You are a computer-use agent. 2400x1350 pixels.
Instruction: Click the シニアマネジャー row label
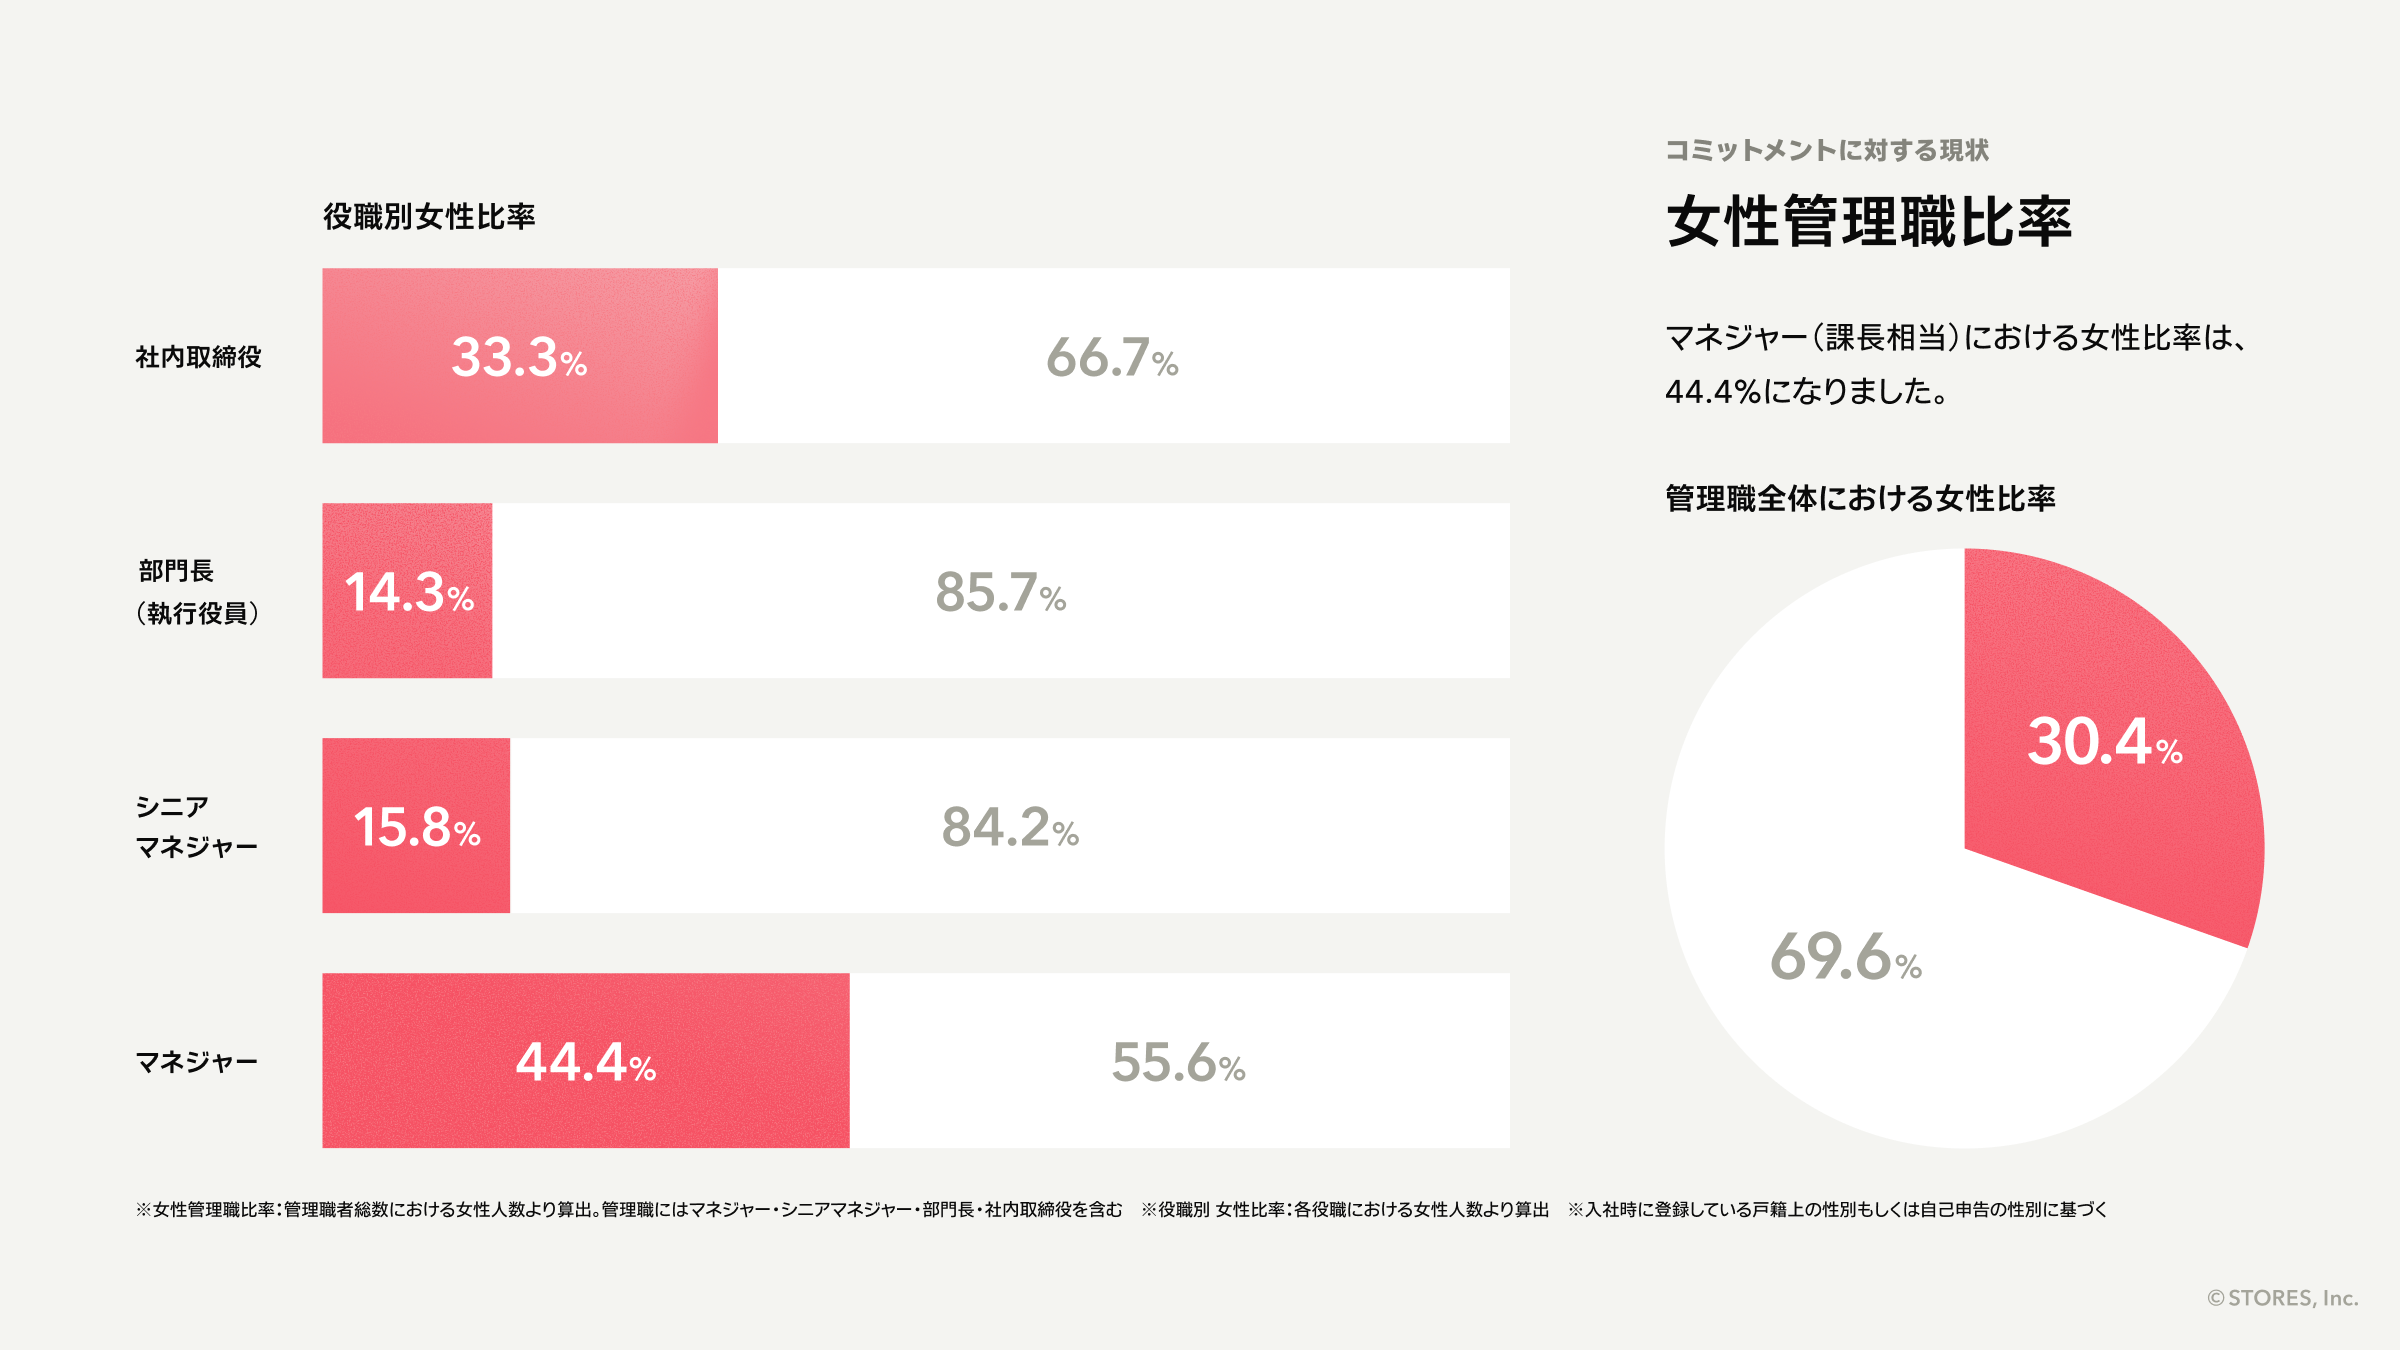pyautogui.click(x=196, y=827)
